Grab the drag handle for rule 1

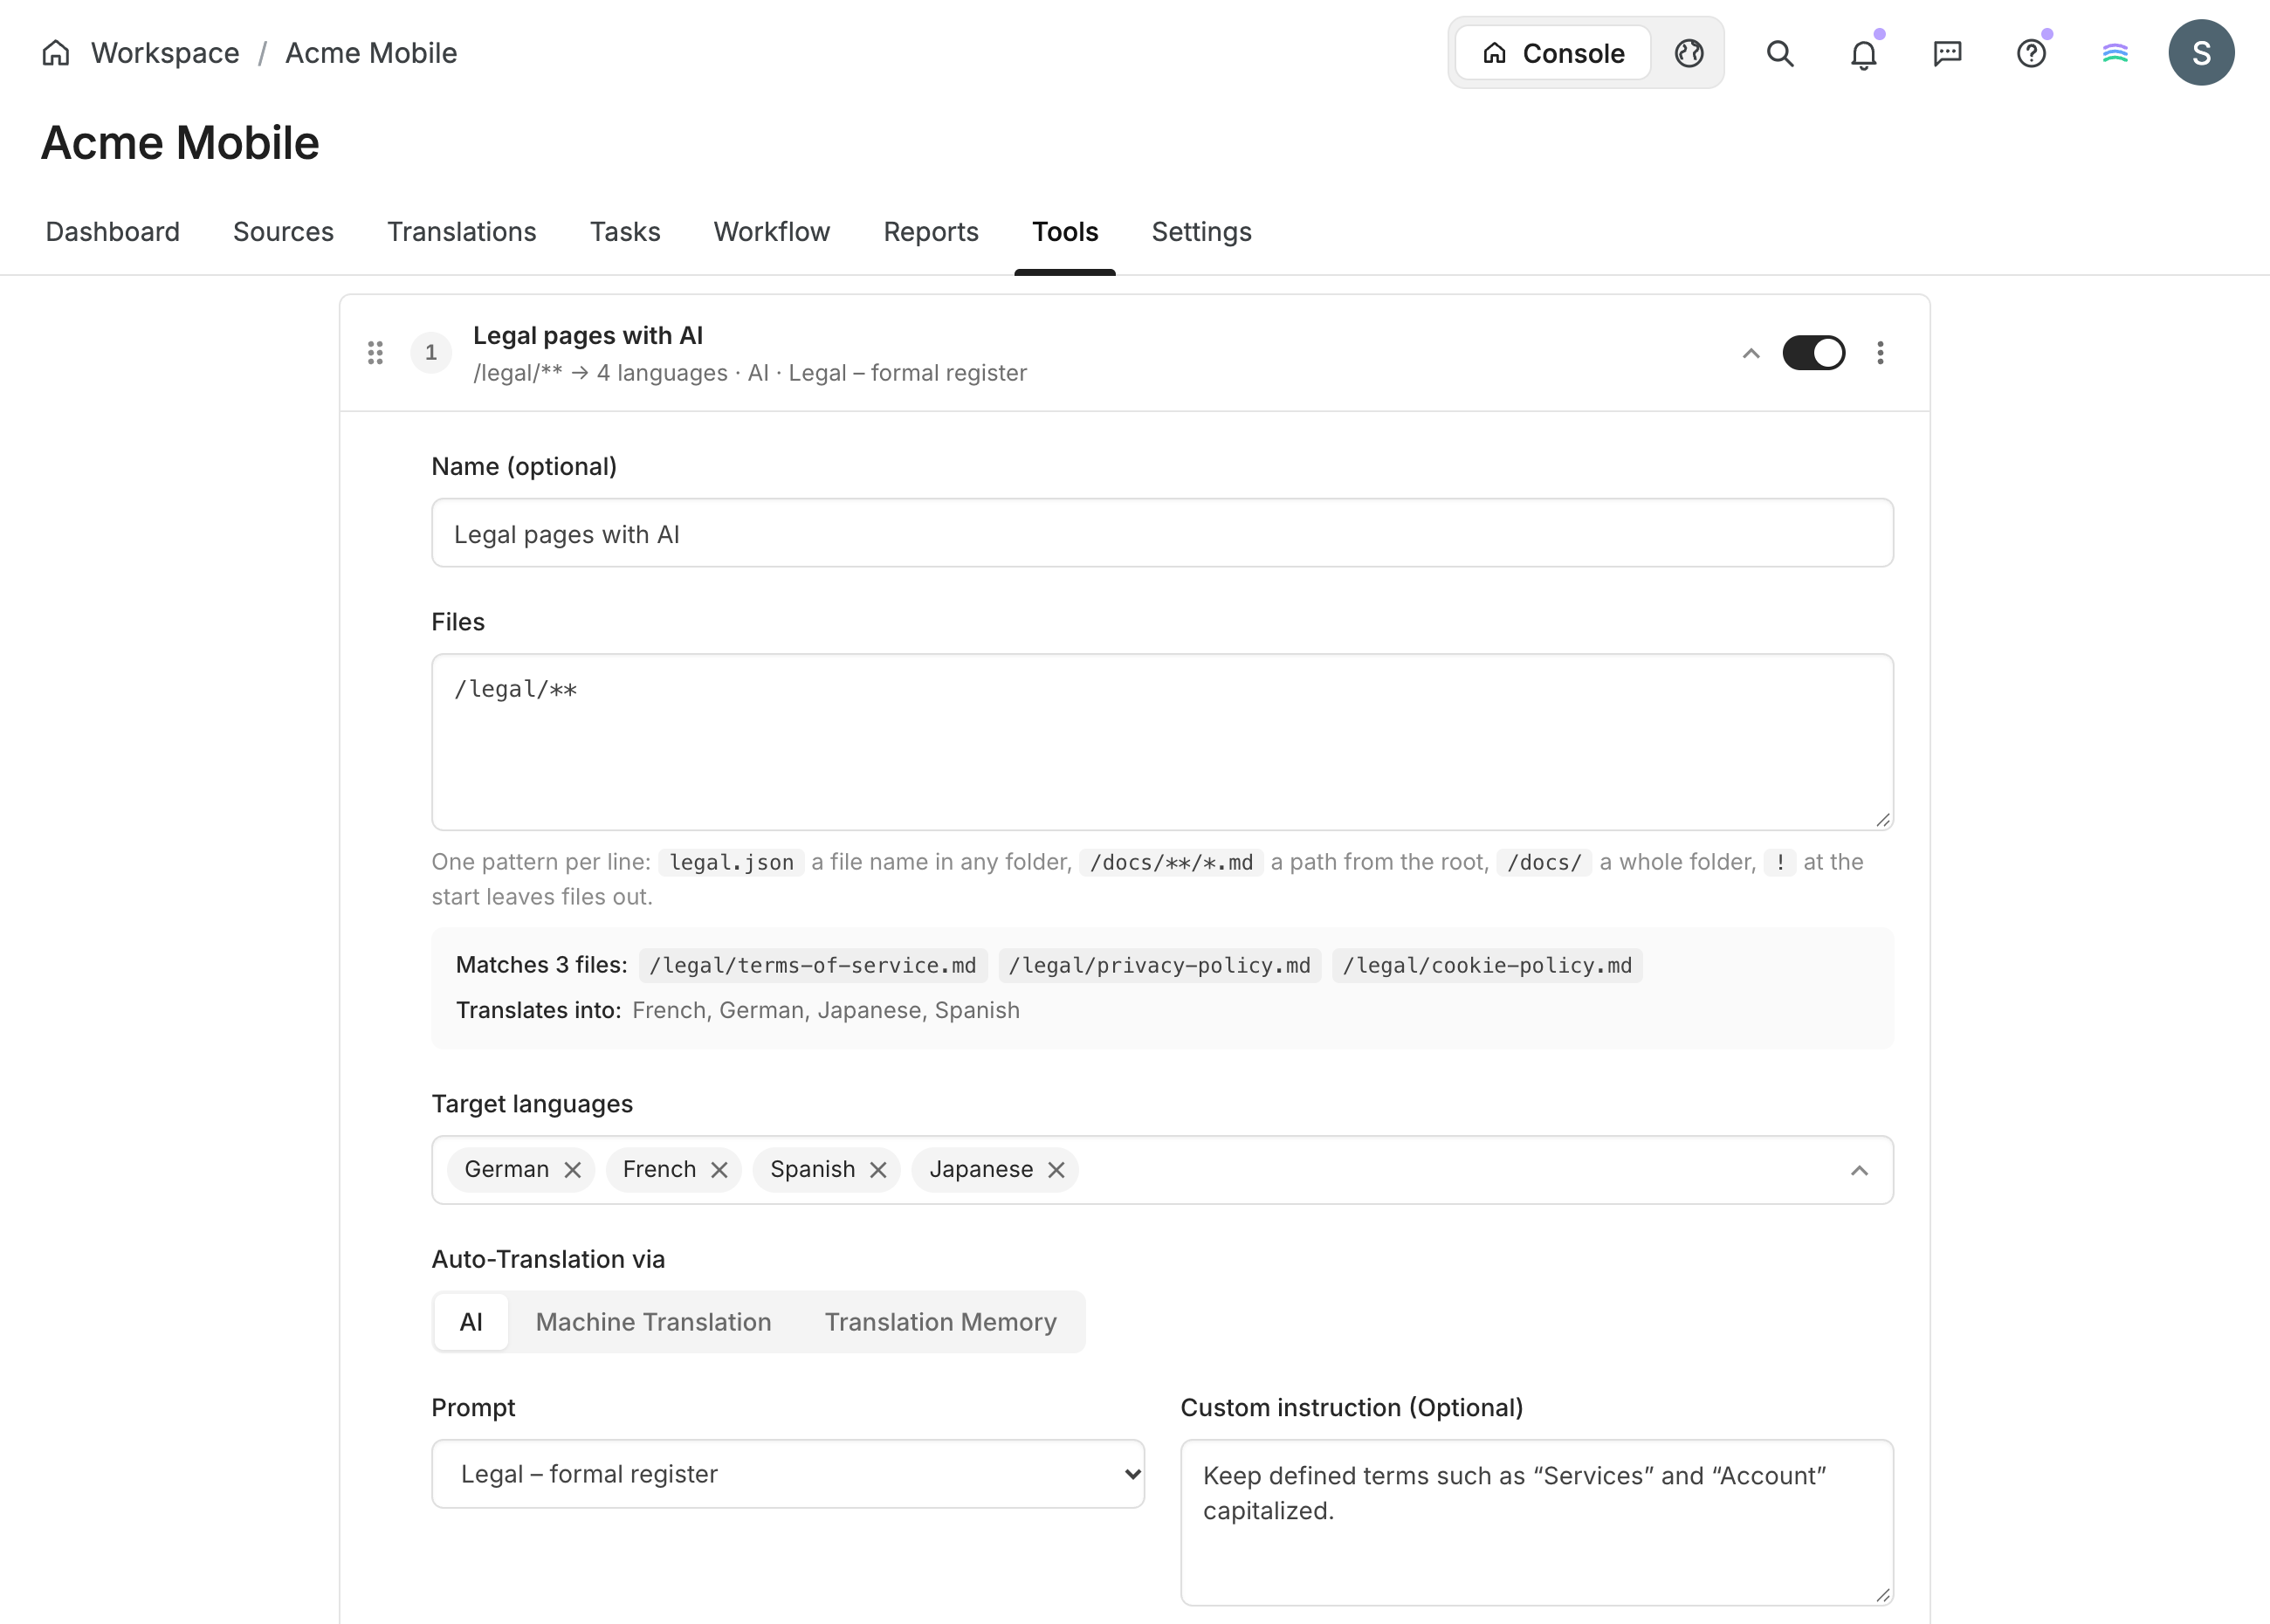[375, 352]
